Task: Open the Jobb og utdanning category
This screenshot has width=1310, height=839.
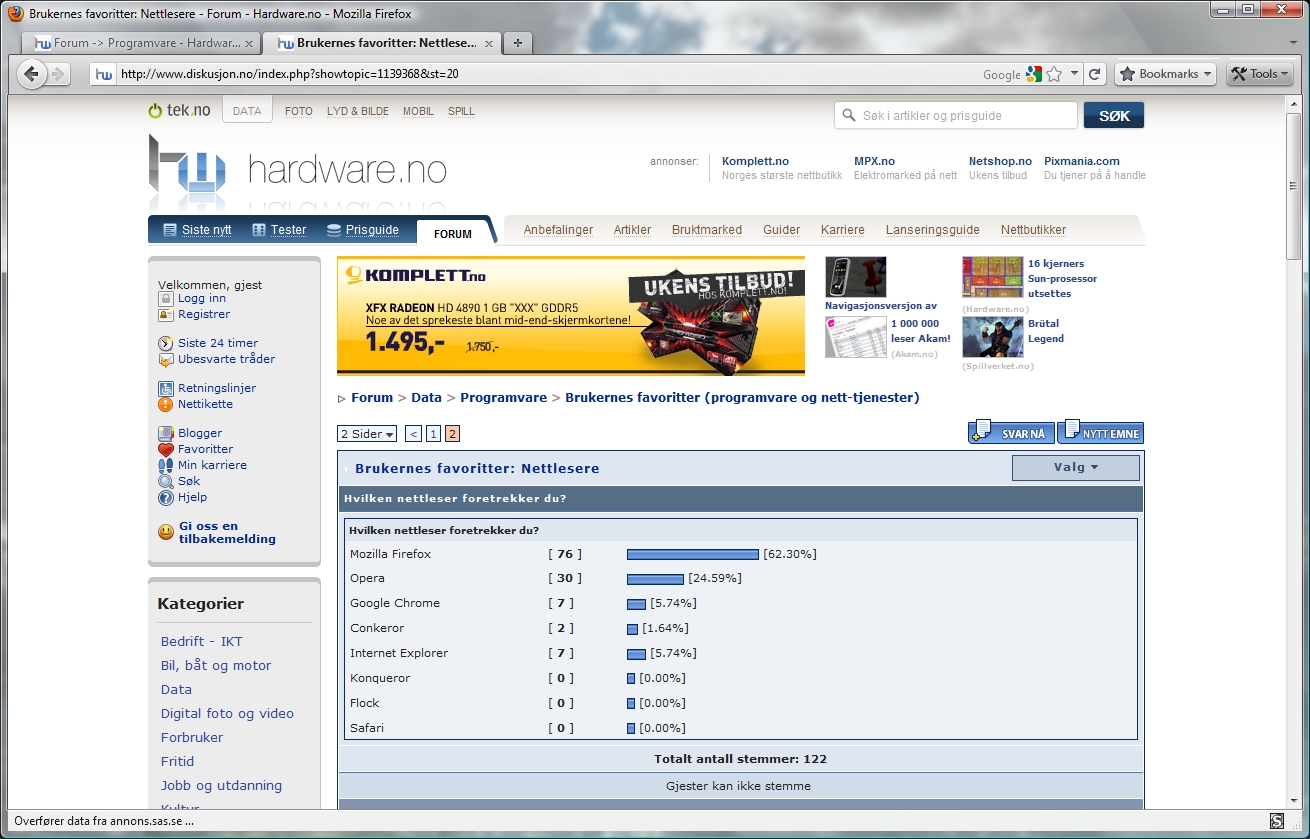Action: coord(221,785)
